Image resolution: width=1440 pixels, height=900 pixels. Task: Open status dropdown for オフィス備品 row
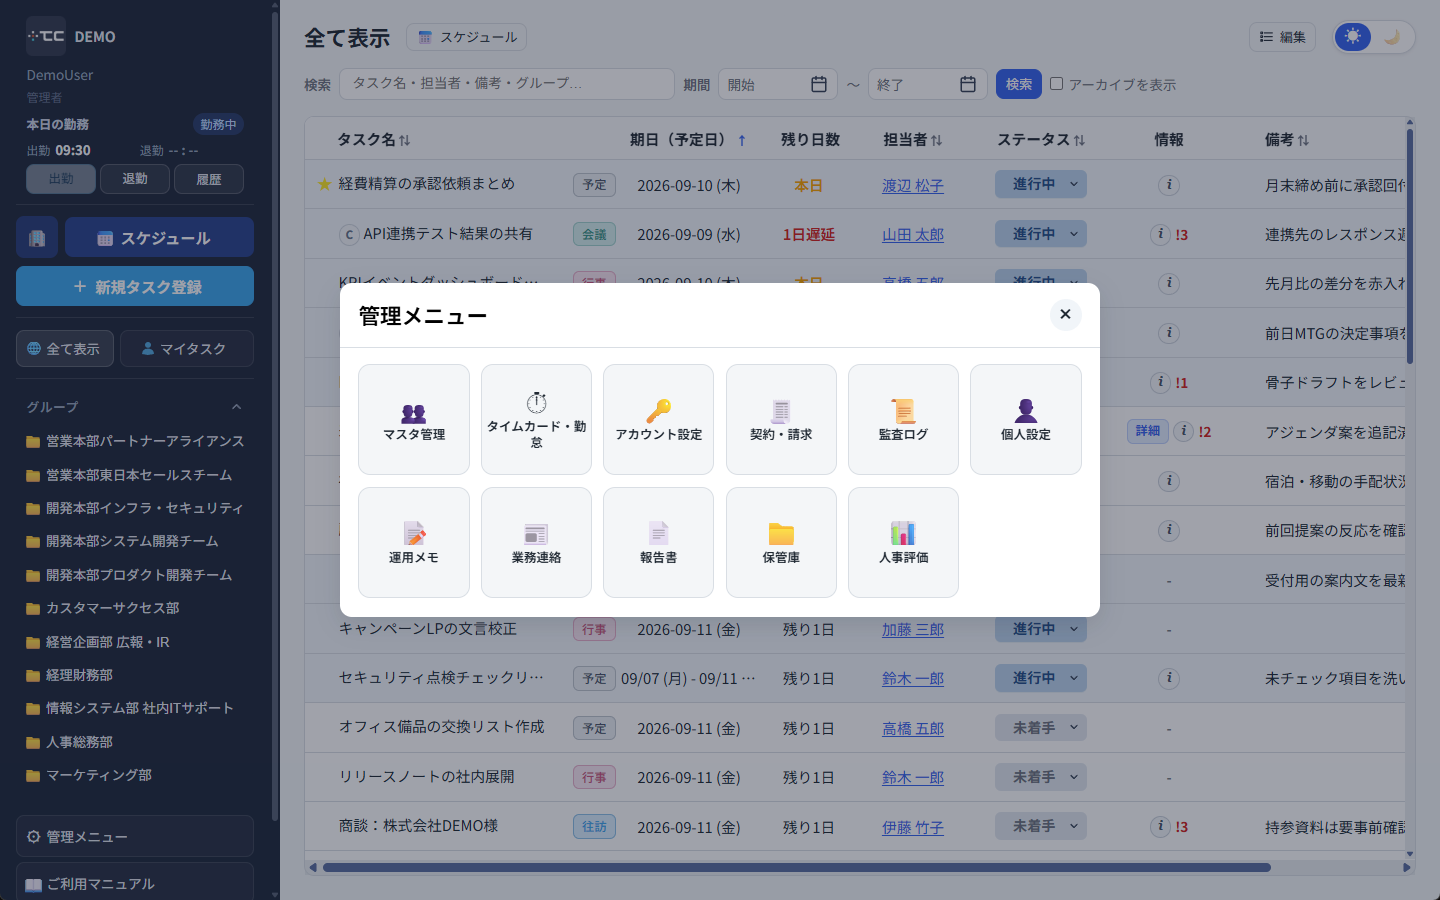click(x=1041, y=728)
